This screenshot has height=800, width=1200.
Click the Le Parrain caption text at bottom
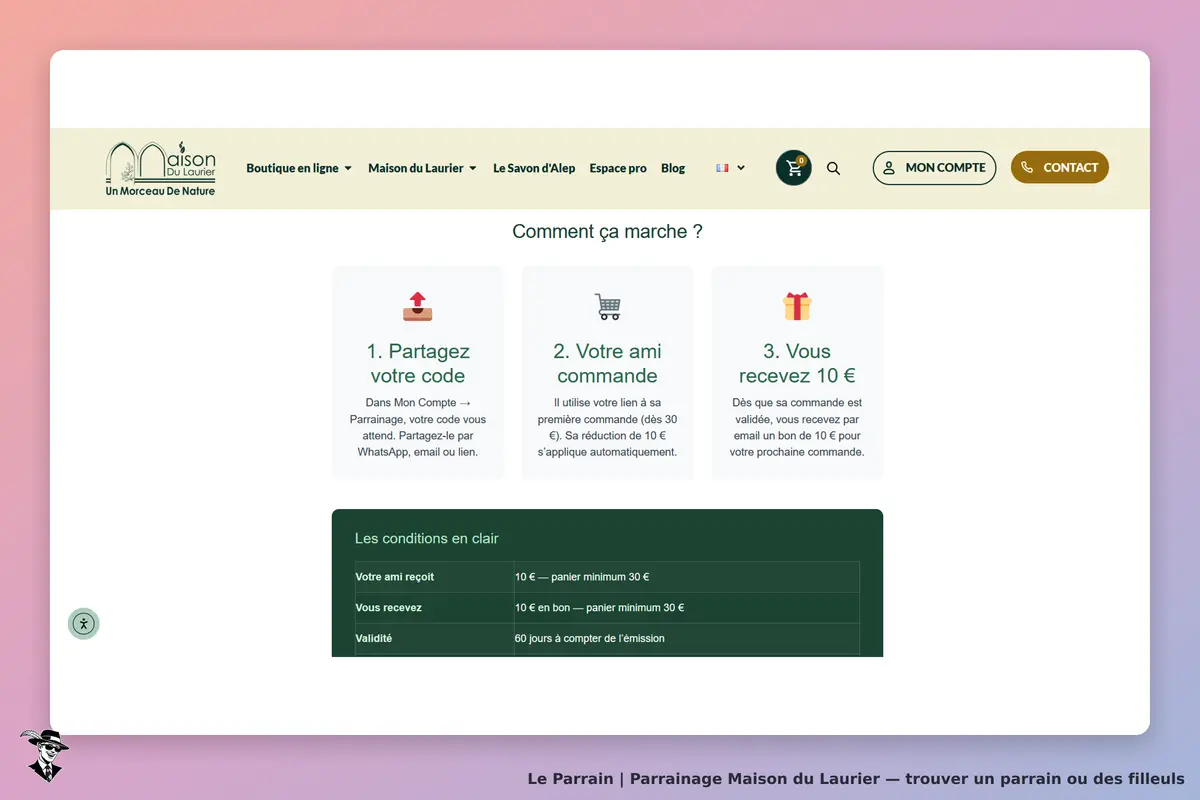856,778
